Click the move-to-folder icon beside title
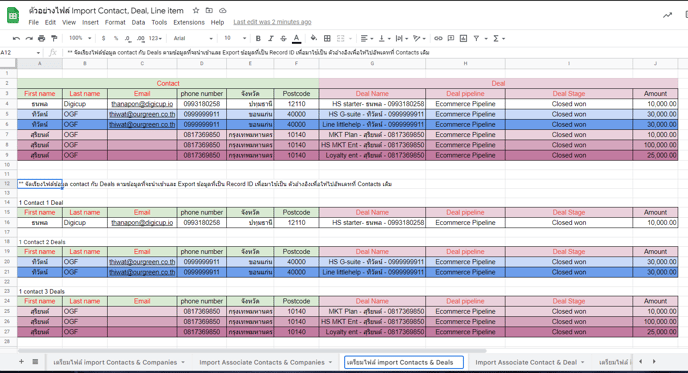Viewport: 688px width, 373px height. [209, 10]
